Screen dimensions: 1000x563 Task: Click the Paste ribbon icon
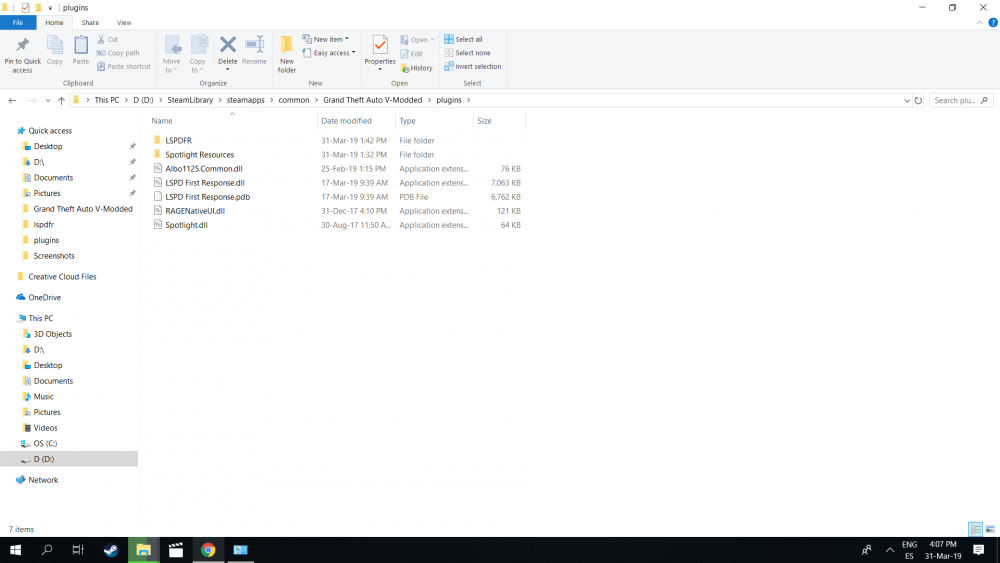[80, 45]
